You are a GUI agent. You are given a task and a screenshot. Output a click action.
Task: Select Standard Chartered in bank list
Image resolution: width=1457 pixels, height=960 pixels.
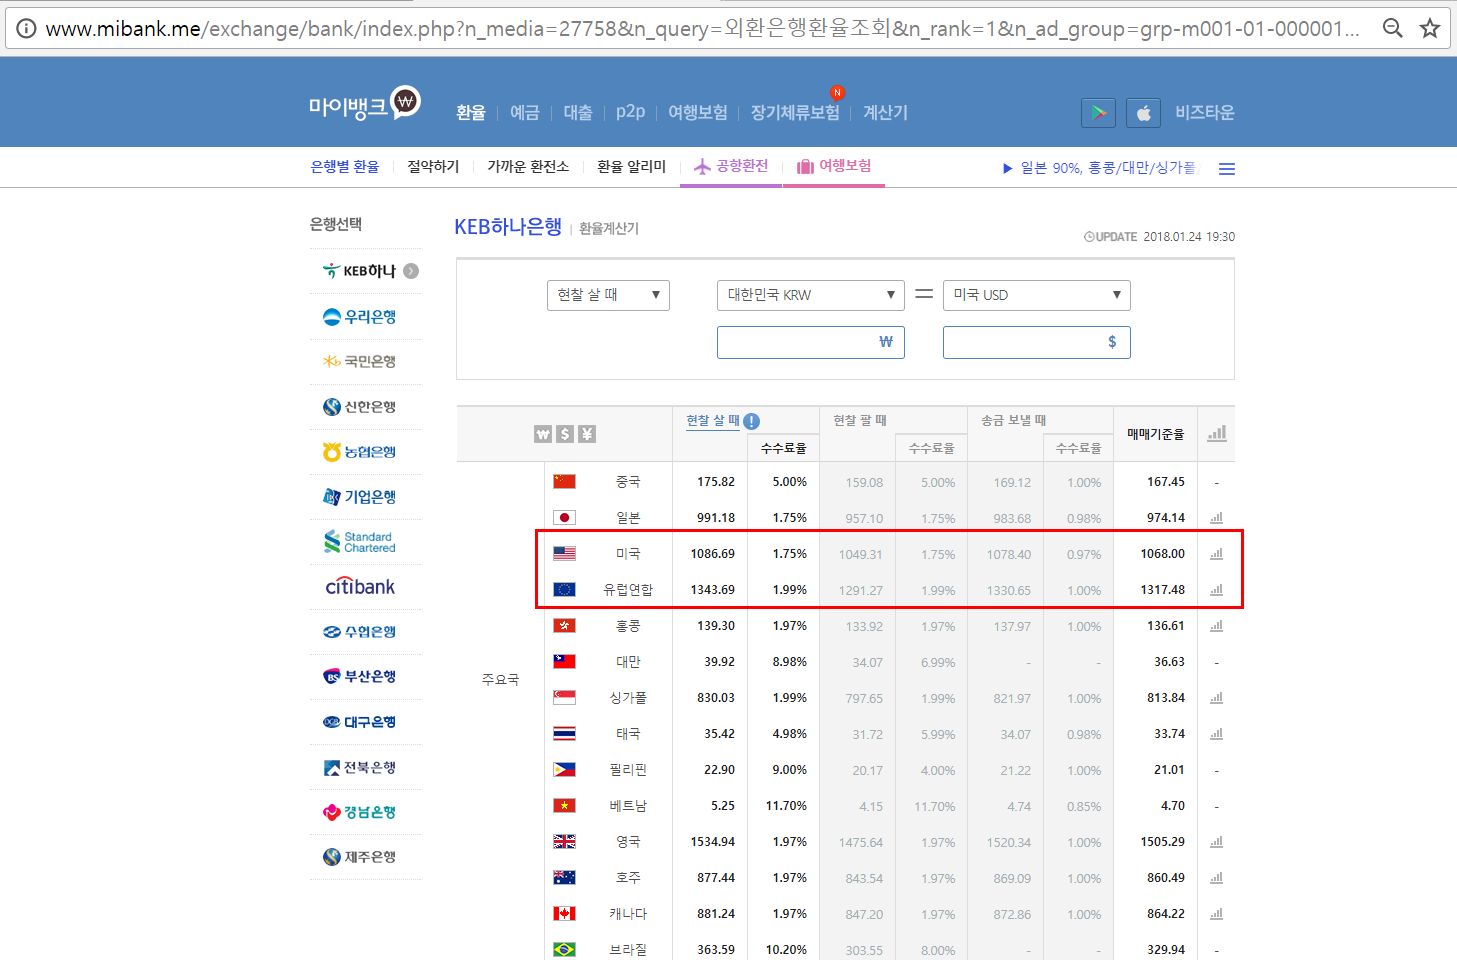click(360, 542)
